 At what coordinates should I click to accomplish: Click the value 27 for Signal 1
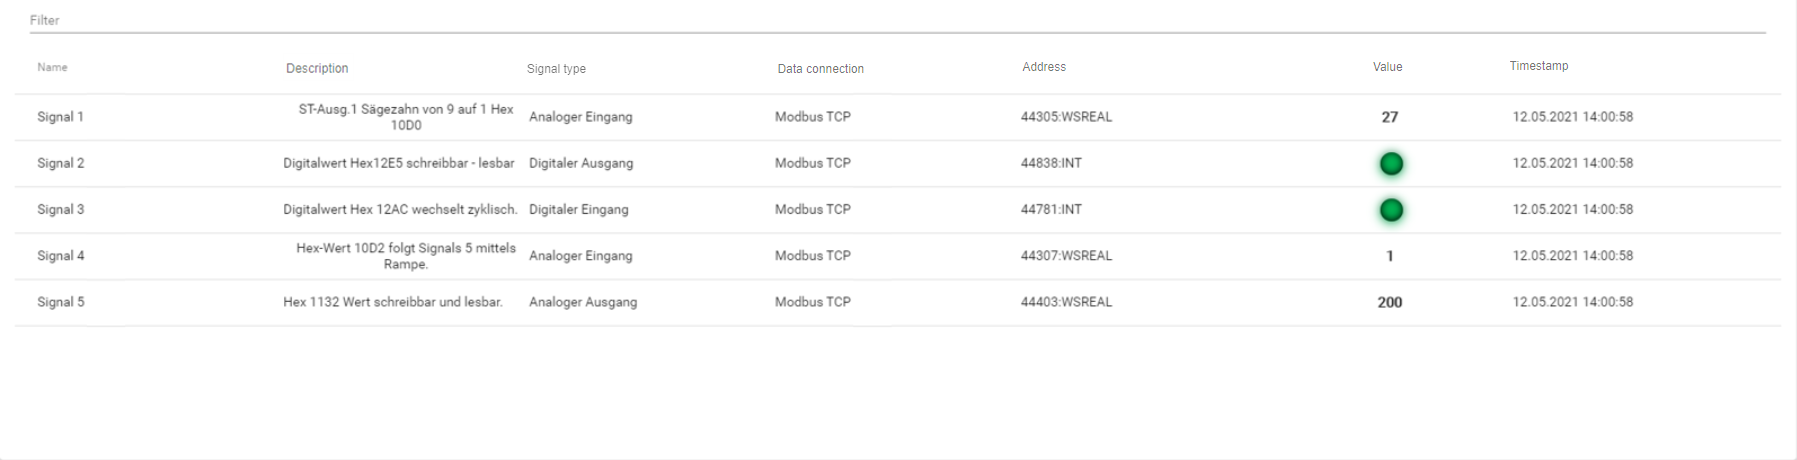[x=1389, y=117]
